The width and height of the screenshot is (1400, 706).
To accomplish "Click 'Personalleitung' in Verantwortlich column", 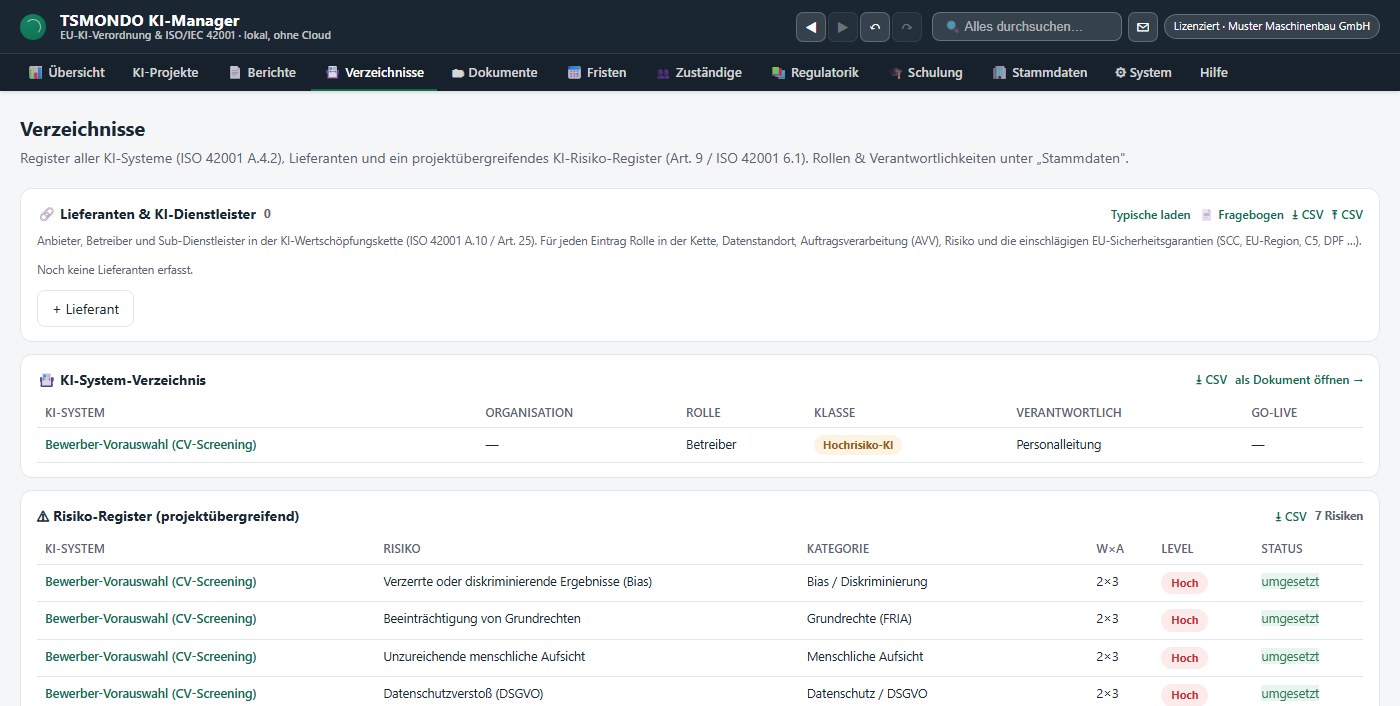I will [1059, 445].
